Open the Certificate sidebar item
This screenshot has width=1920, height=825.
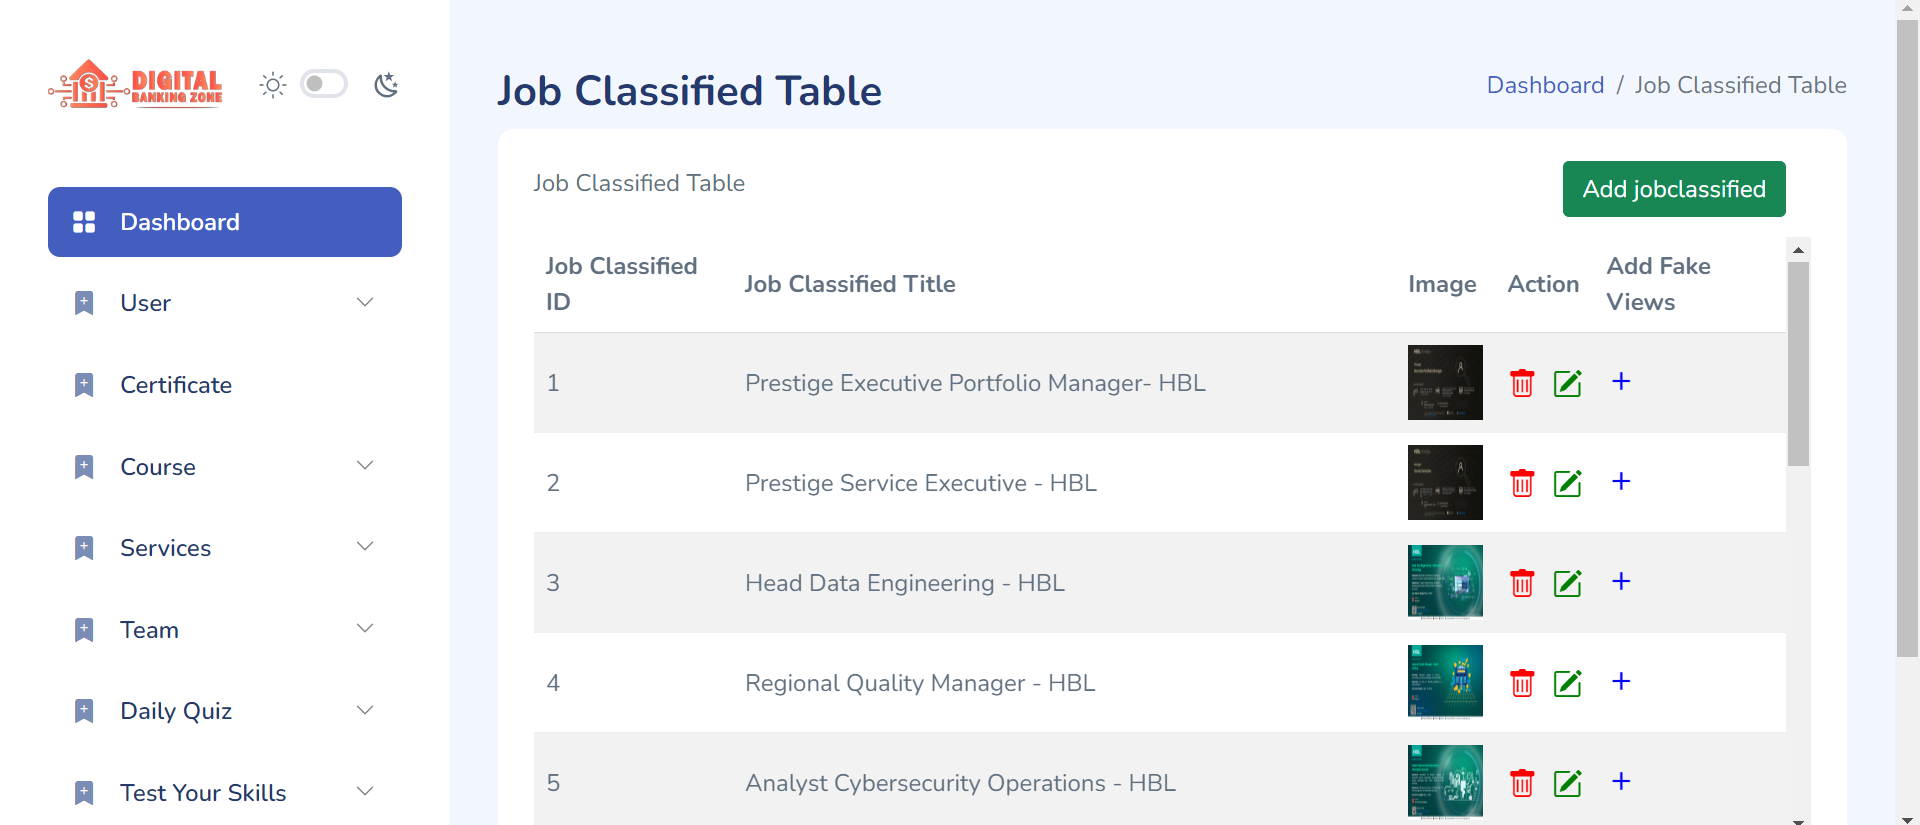[176, 385]
